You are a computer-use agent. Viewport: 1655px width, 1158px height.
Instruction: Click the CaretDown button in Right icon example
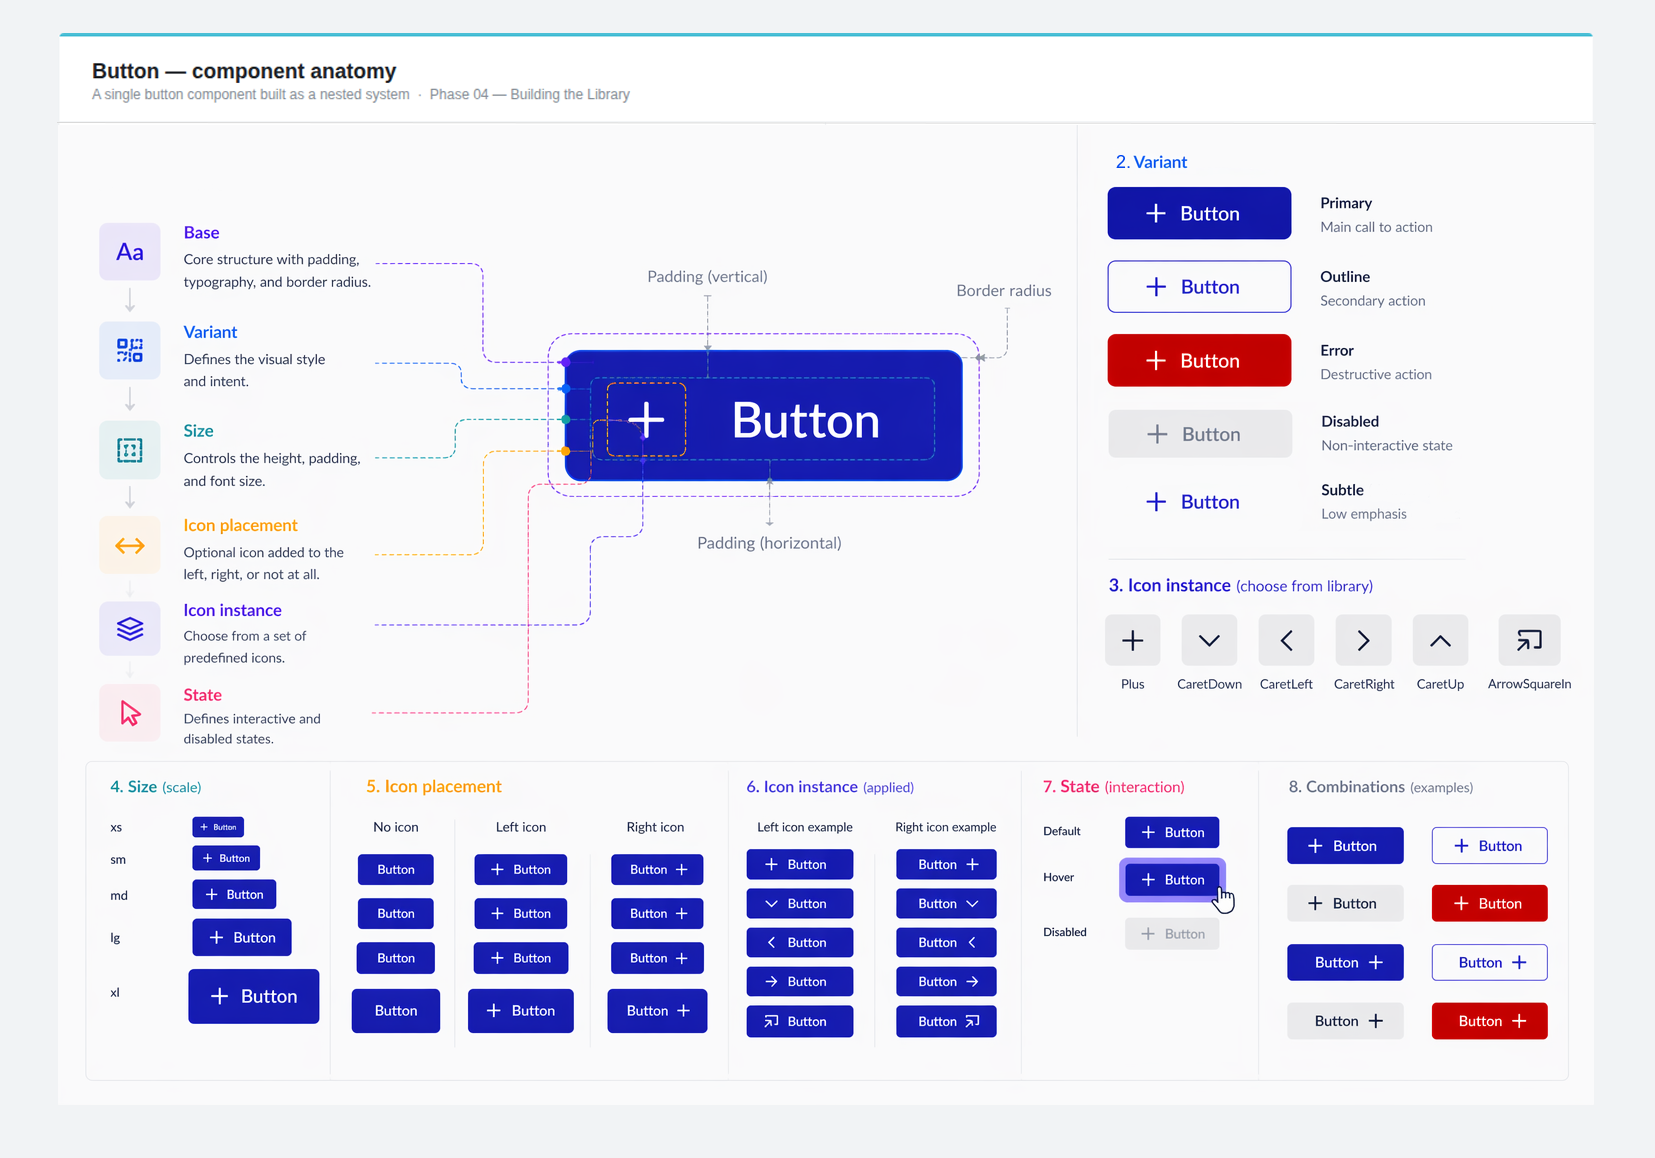click(x=945, y=903)
